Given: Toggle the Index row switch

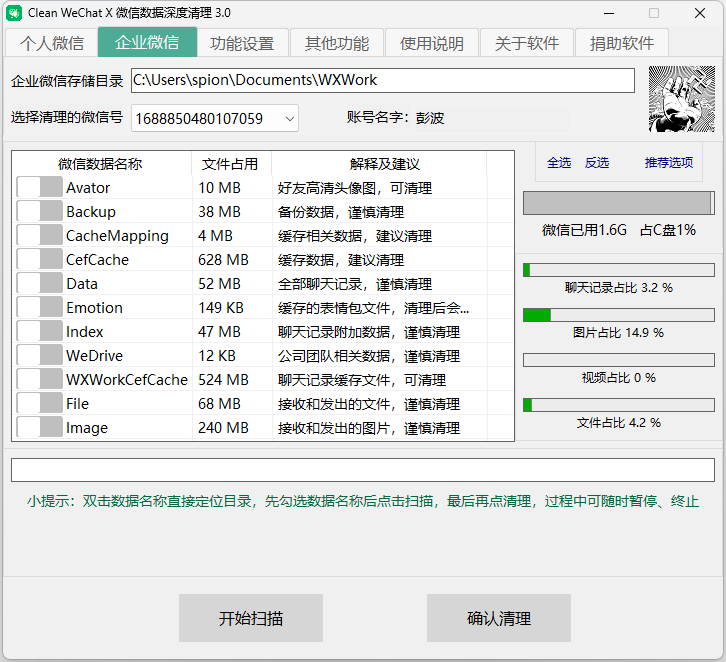Looking at the screenshot, I should pyautogui.click(x=39, y=332).
